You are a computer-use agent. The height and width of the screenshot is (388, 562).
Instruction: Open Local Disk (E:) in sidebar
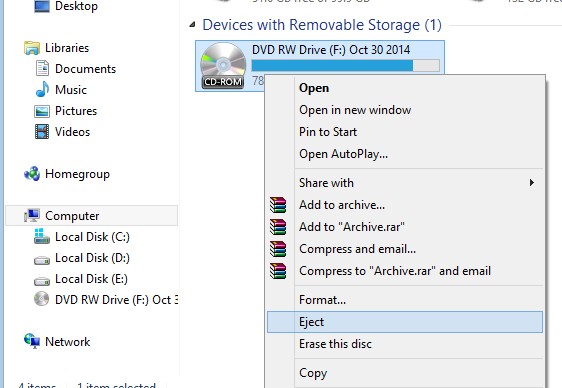coord(91,279)
